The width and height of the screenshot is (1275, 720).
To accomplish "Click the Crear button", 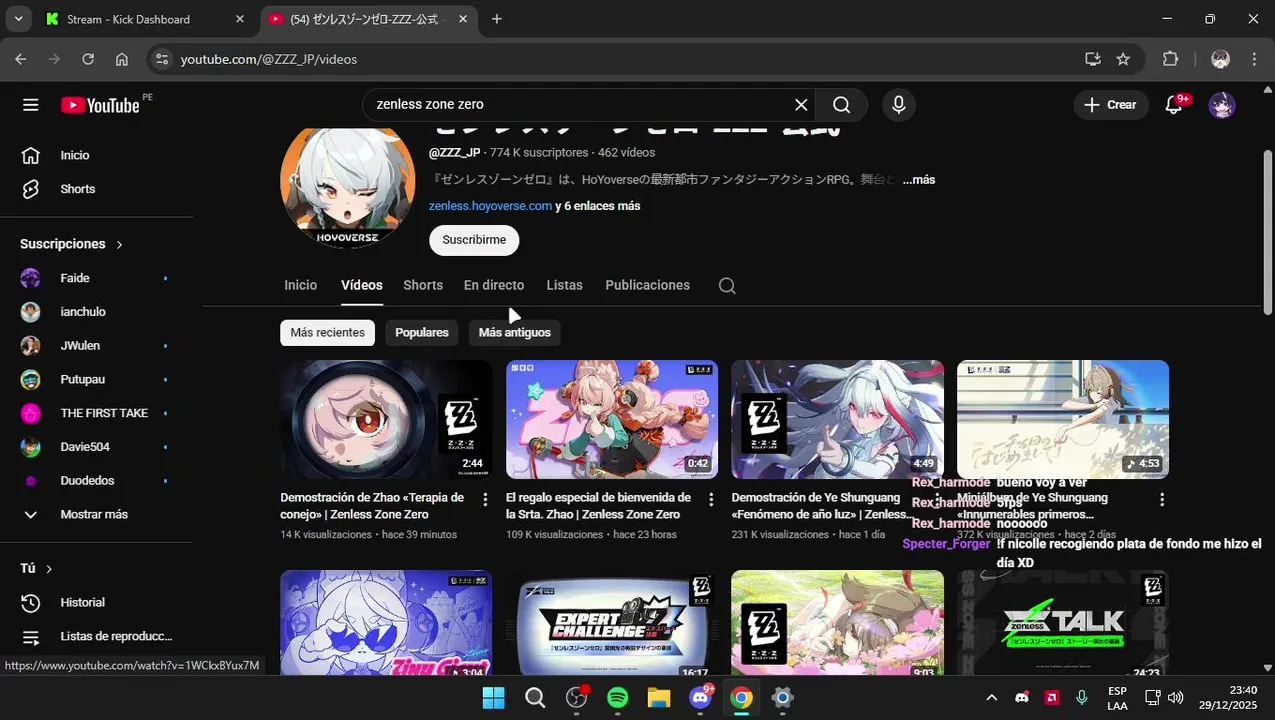I will (1110, 105).
